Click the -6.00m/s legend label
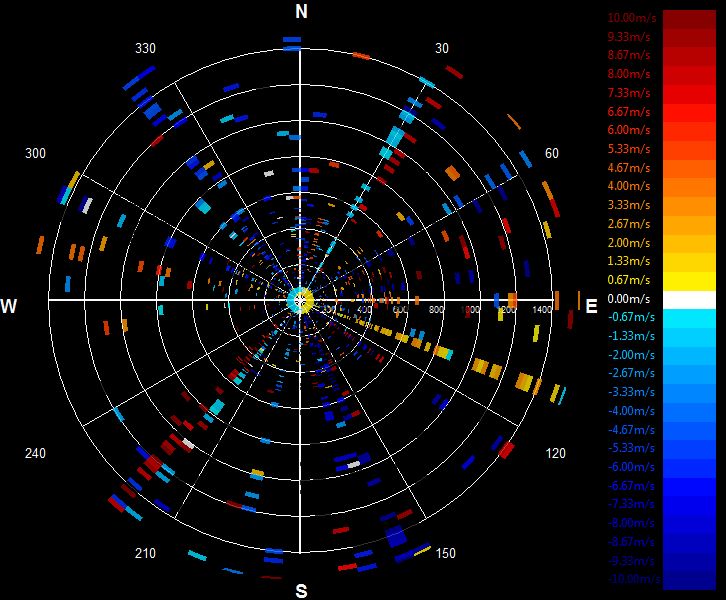 (x=631, y=467)
